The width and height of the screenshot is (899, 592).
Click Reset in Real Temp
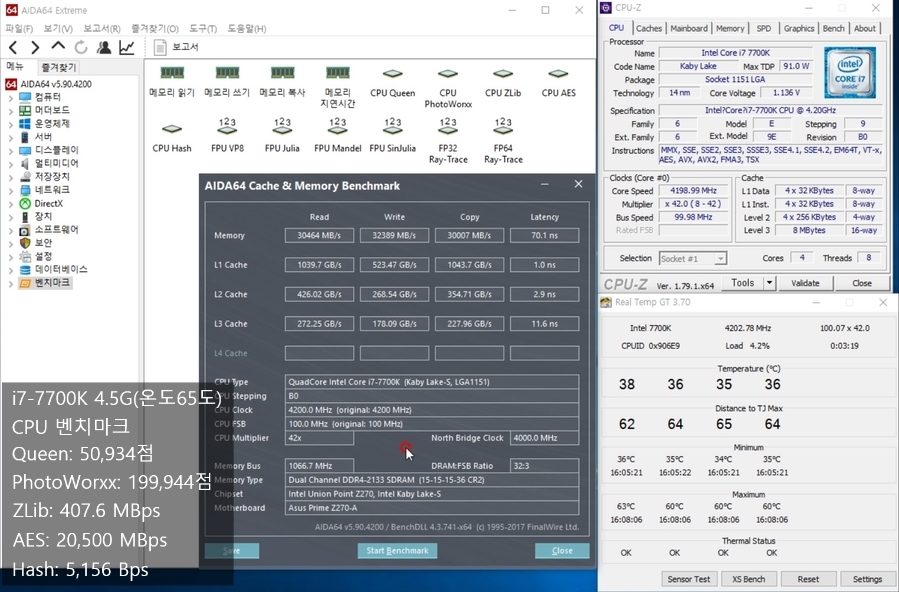808,579
